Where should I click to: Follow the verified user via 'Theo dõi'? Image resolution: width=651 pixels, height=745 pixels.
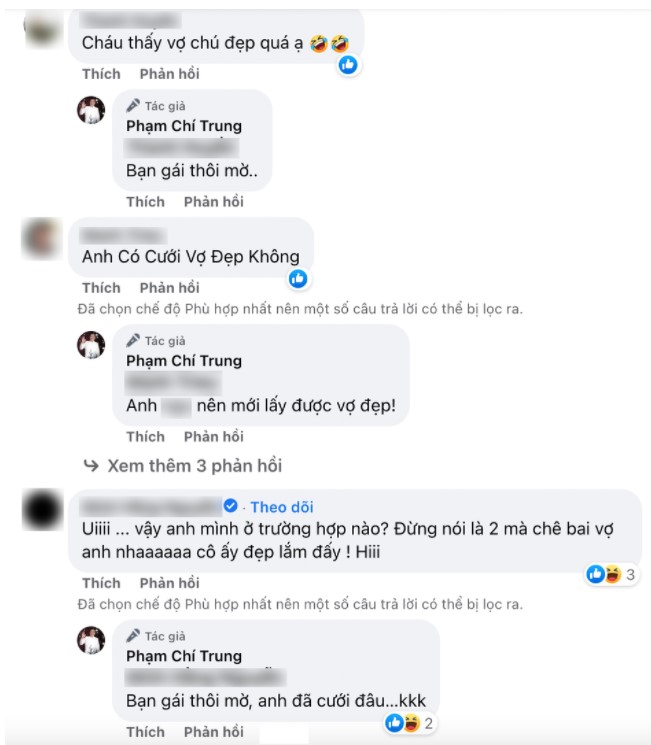[282, 507]
